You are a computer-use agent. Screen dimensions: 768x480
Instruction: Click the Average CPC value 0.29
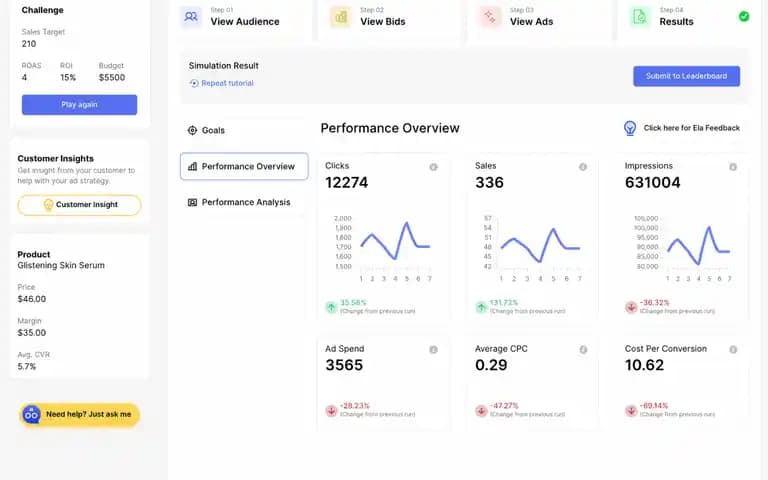(491, 365)
